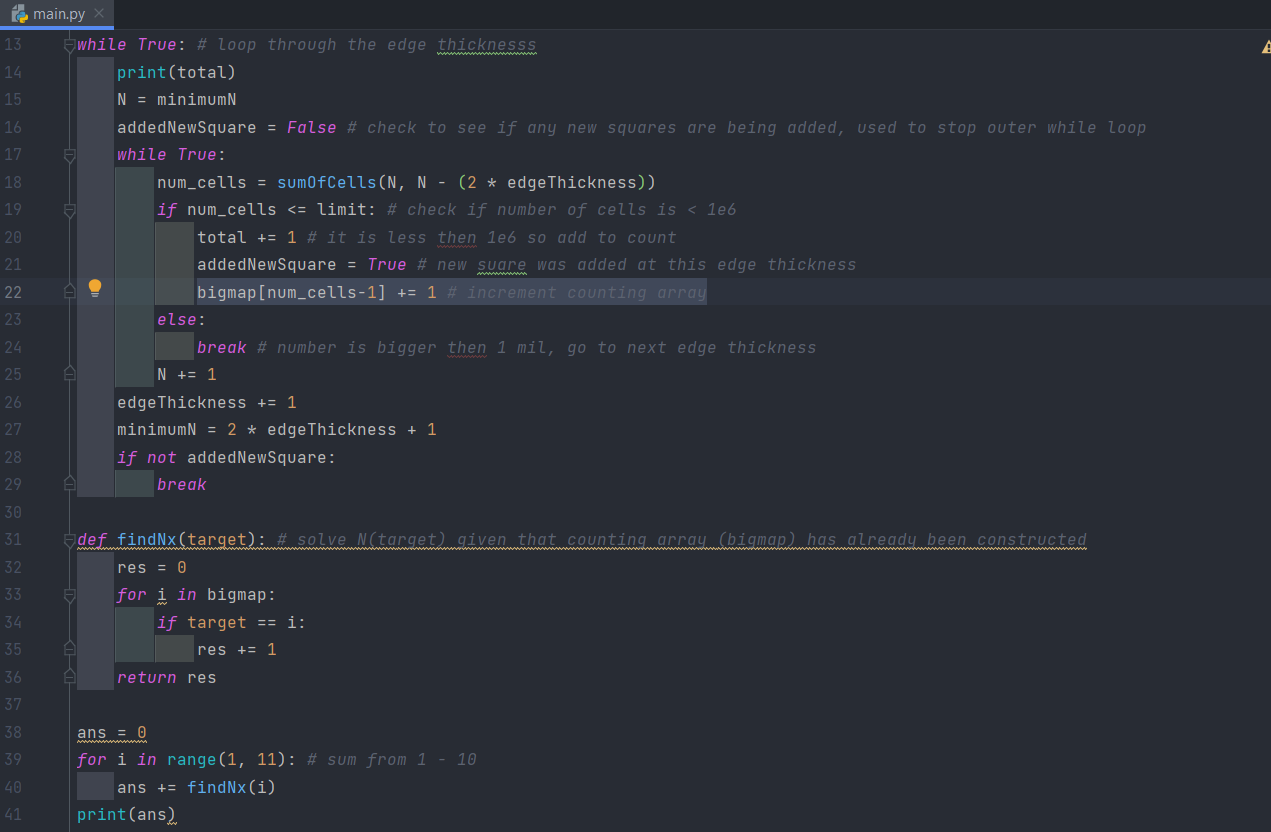Close the main.py editor tab
The height and width of the screenshot is (832, 1271).
tap(98, 14)
